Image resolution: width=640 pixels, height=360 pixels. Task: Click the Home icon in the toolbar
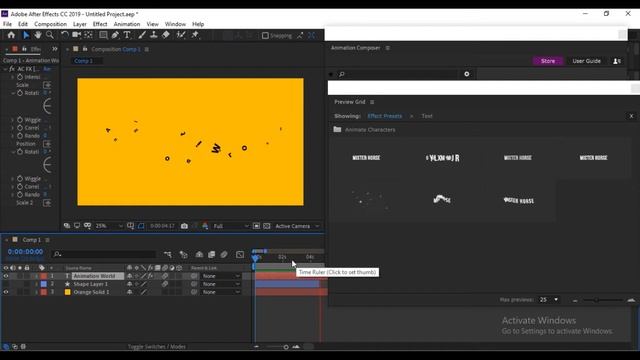(11, 35)
